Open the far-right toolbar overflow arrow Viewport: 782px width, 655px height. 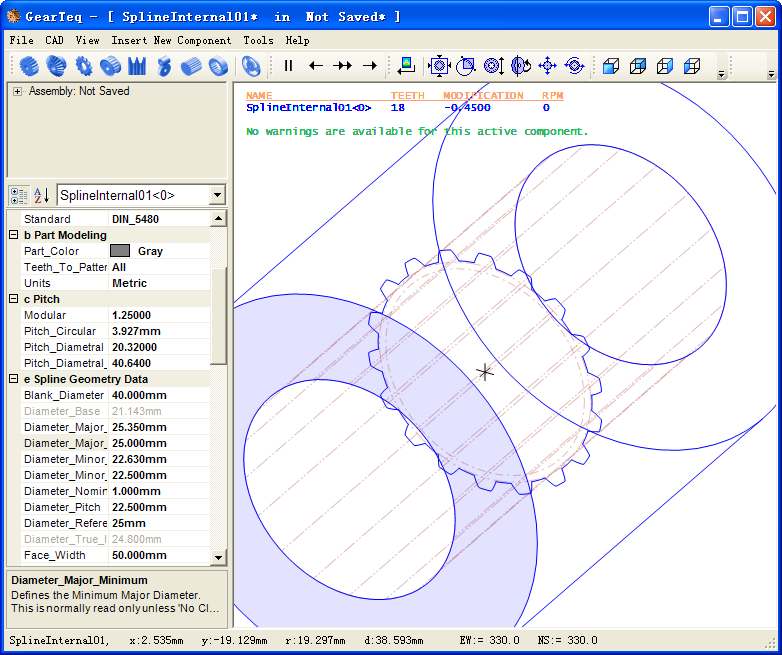[x=771, y=74]
